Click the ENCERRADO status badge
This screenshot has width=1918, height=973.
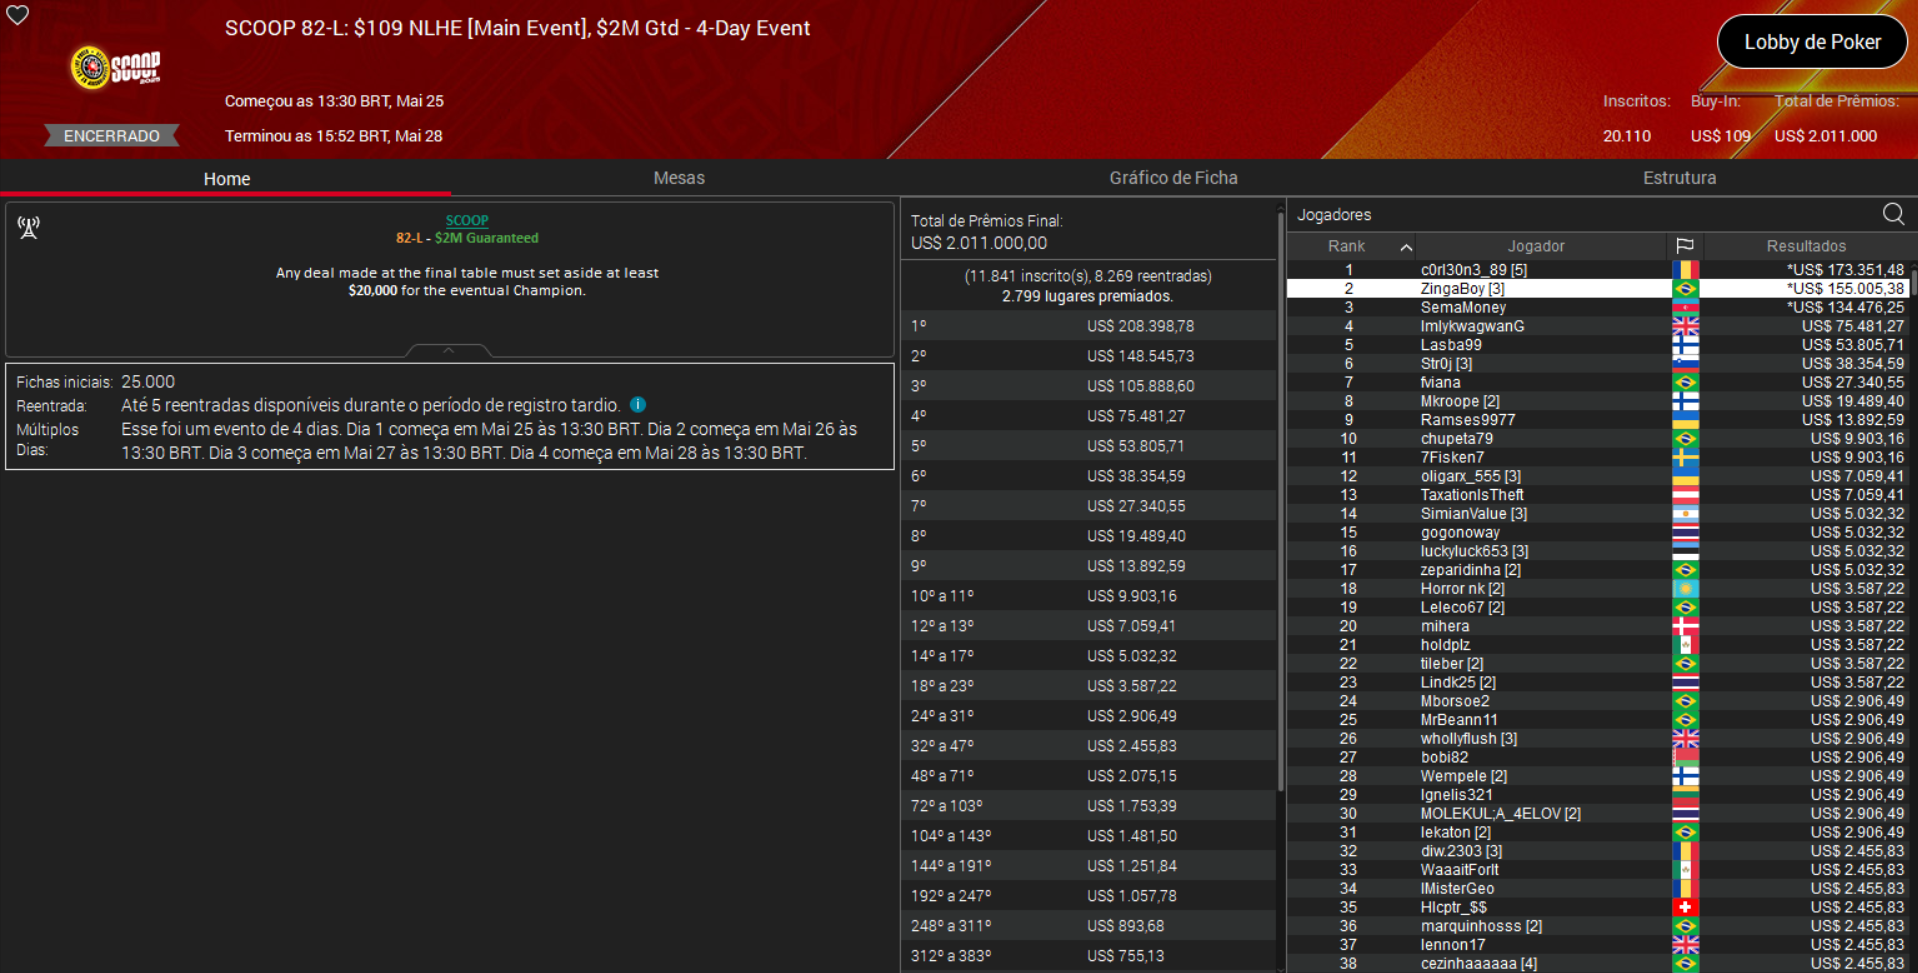click(x=111, y=136)
